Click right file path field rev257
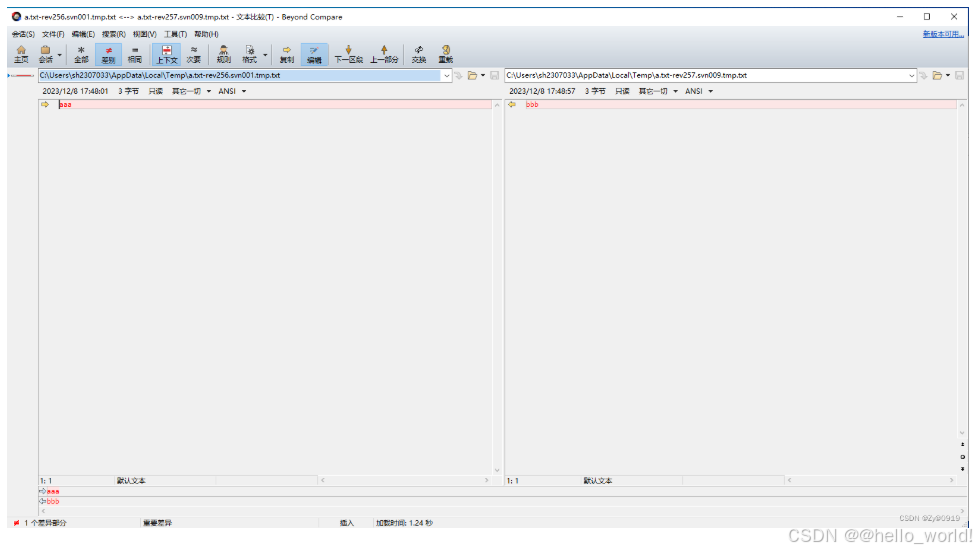The image size is (977, 553). pos(705,75)
